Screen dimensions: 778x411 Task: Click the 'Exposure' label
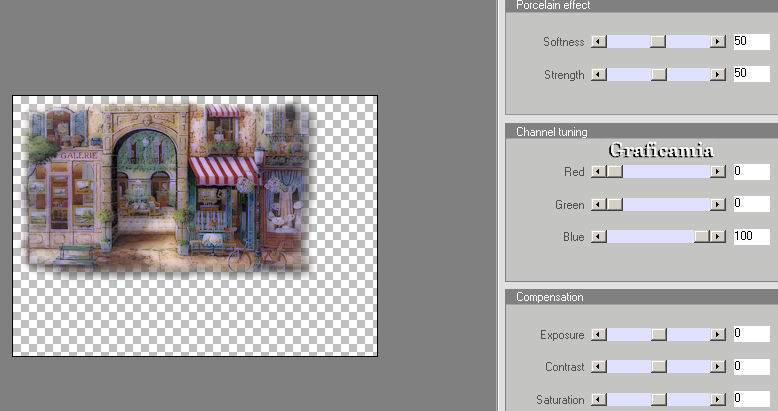[562, 335]
